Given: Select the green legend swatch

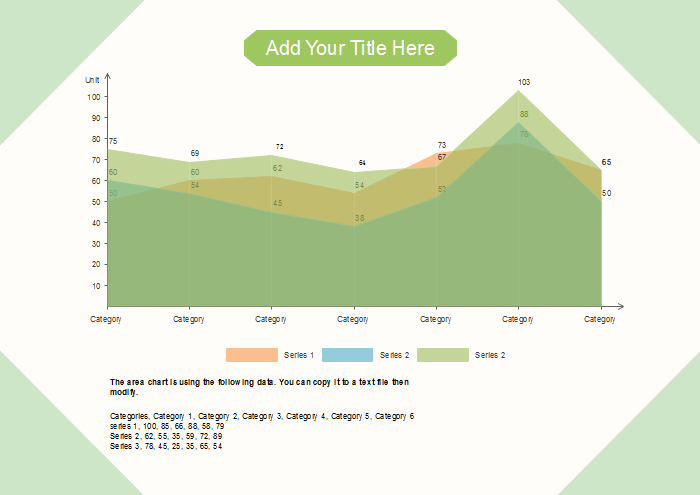Looking at the screenshot, I should coord(442,355).
